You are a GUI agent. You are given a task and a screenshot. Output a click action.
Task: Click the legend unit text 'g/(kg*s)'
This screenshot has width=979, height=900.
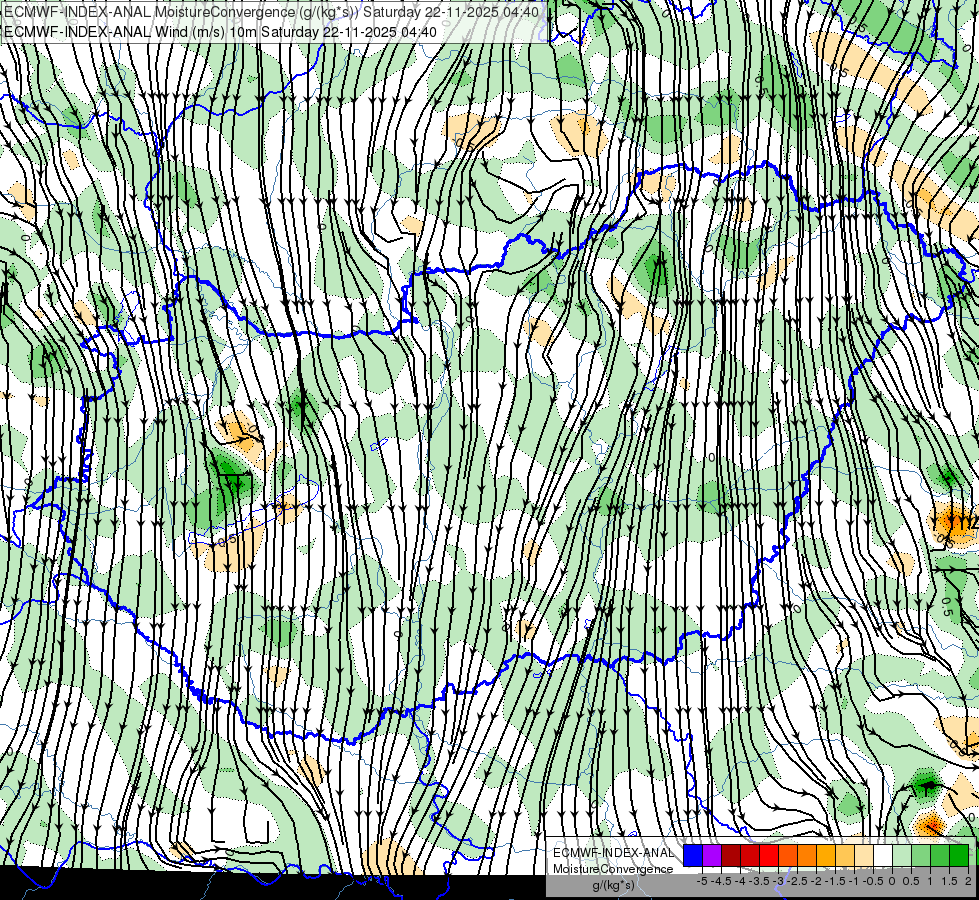614,884
